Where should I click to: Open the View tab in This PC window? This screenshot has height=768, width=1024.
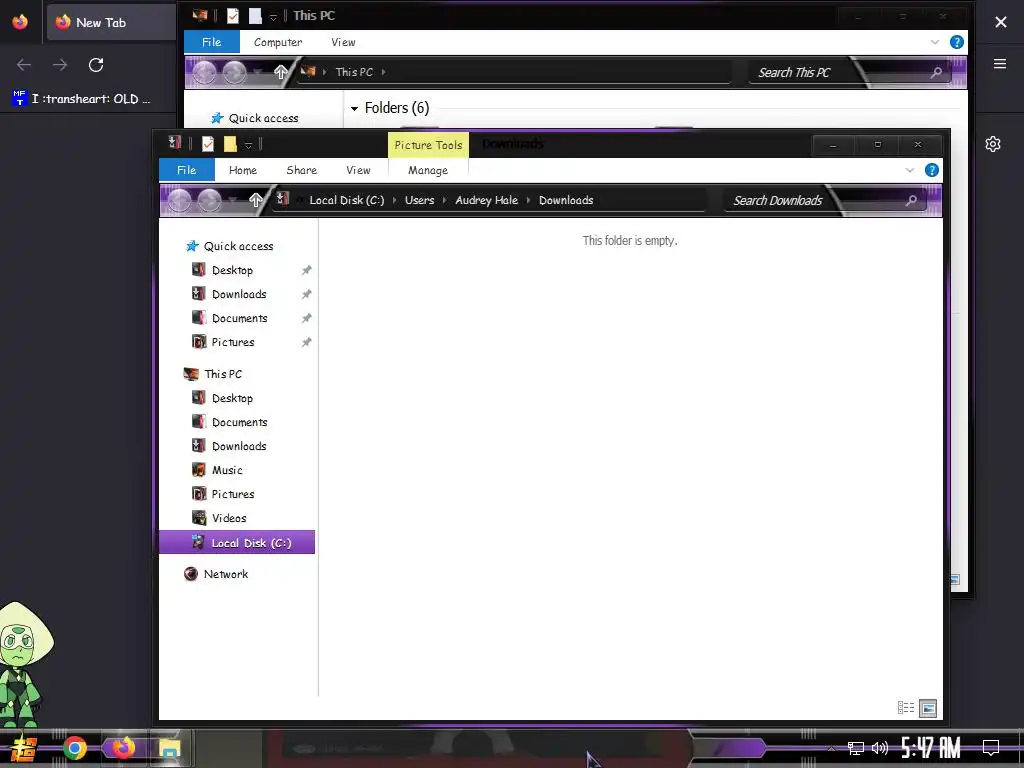point(344,42)
